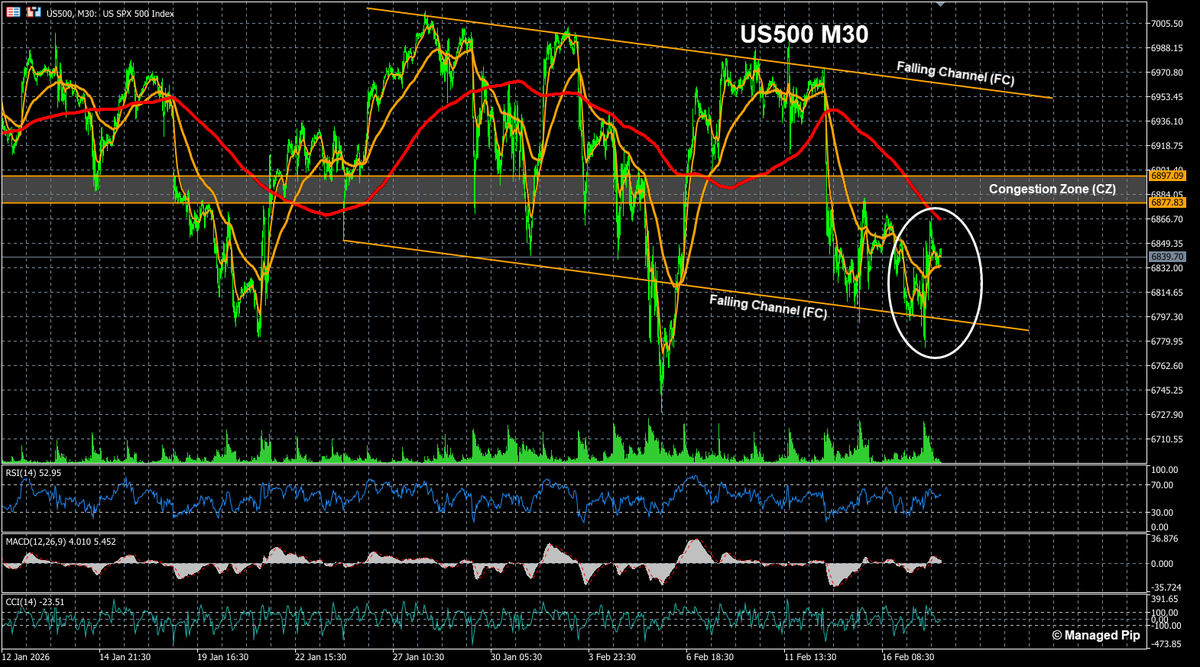Click the lower Falling Channel (FC) label

pyautogui.click(x=768, y=306)
